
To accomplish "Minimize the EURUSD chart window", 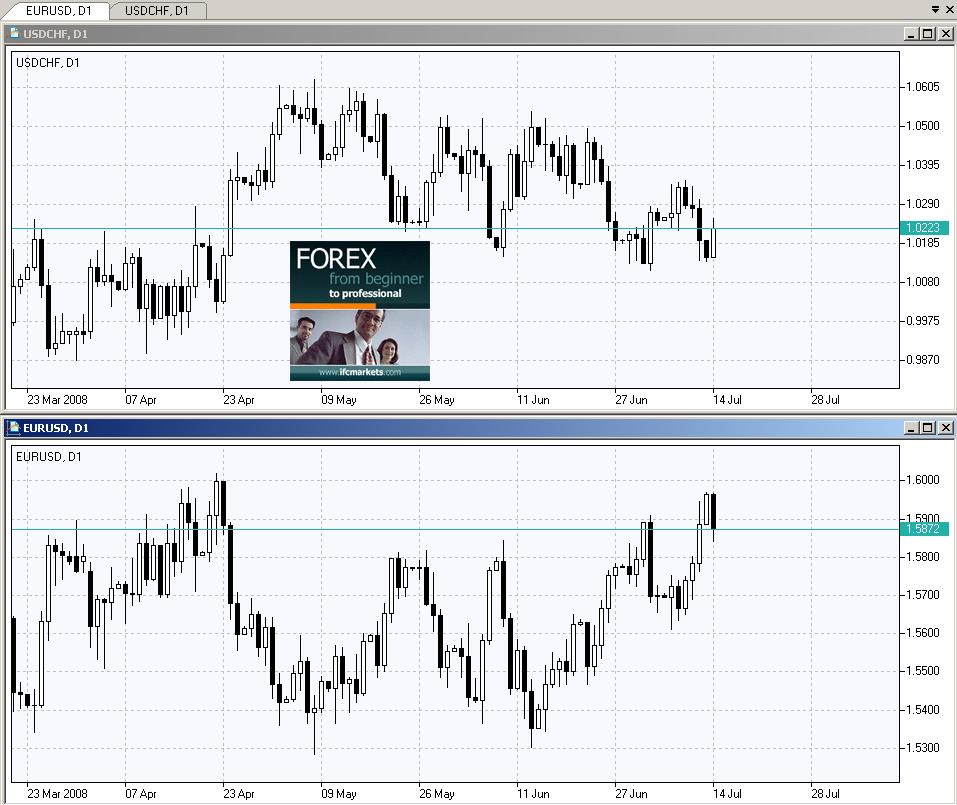I will click(911, 428).
